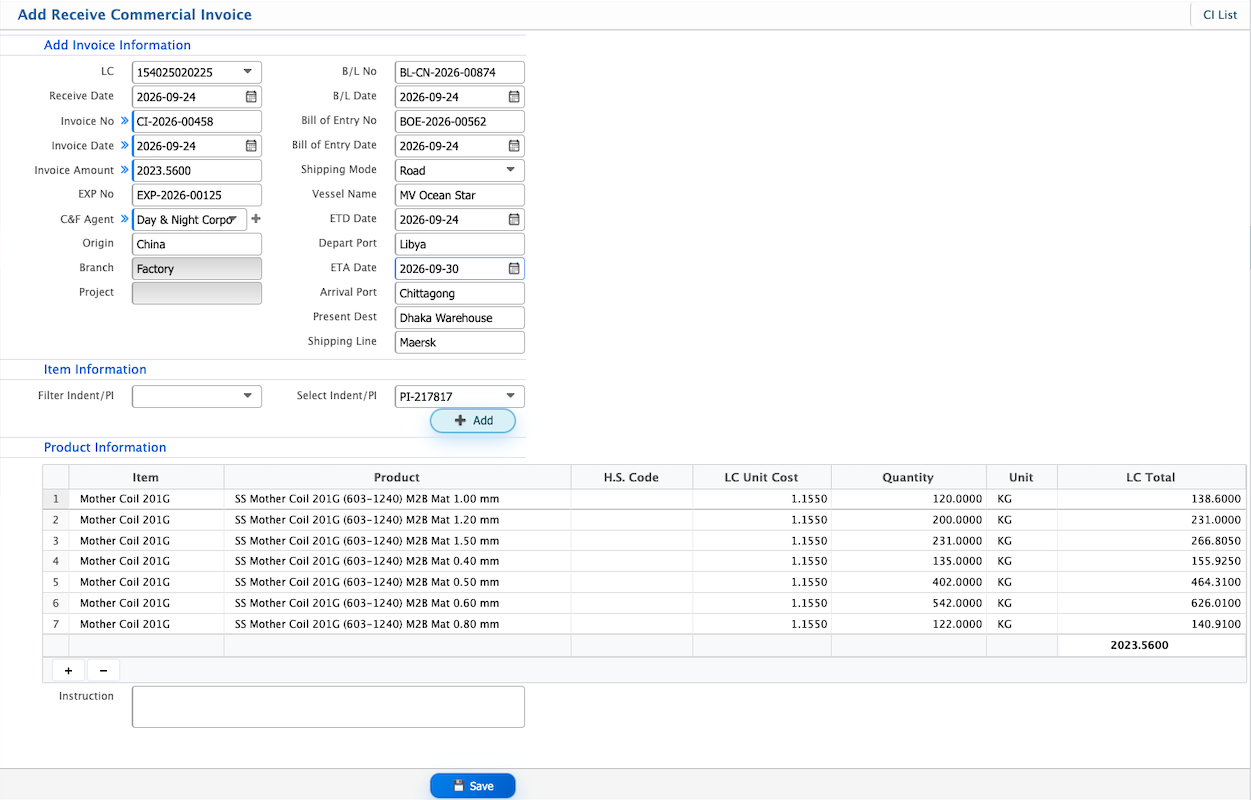This screenshot has width=1251, height=800.
Task: Click the minus button to remove table row
Action: 103,671
